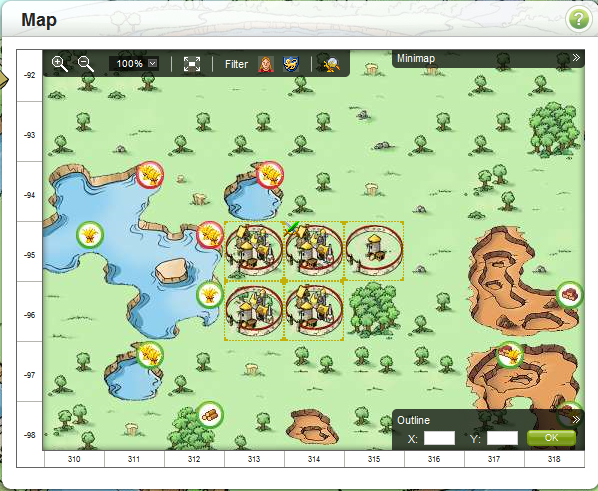Open the 100% zoom level dropdown

tap(134, 63)
